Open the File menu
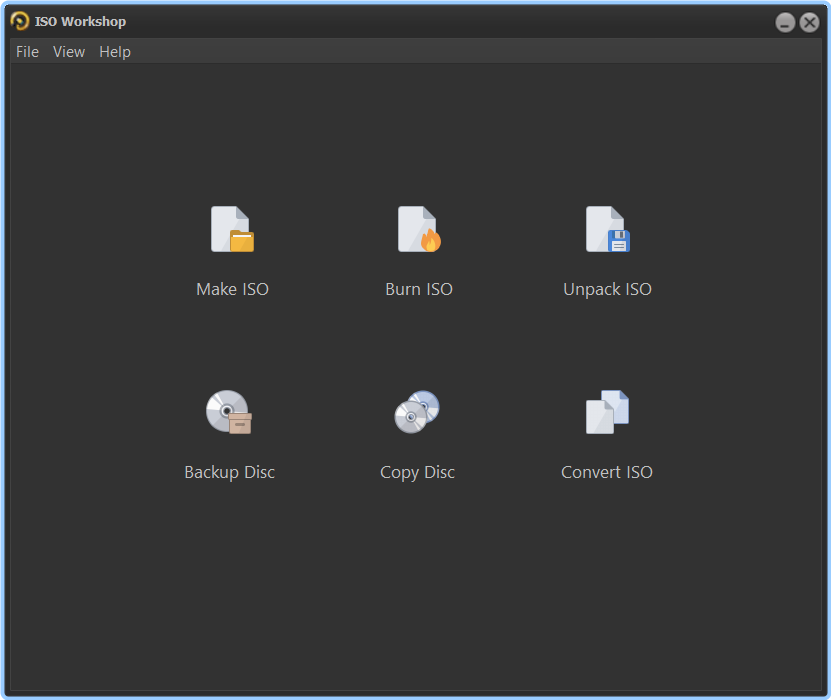 point(27,52)
